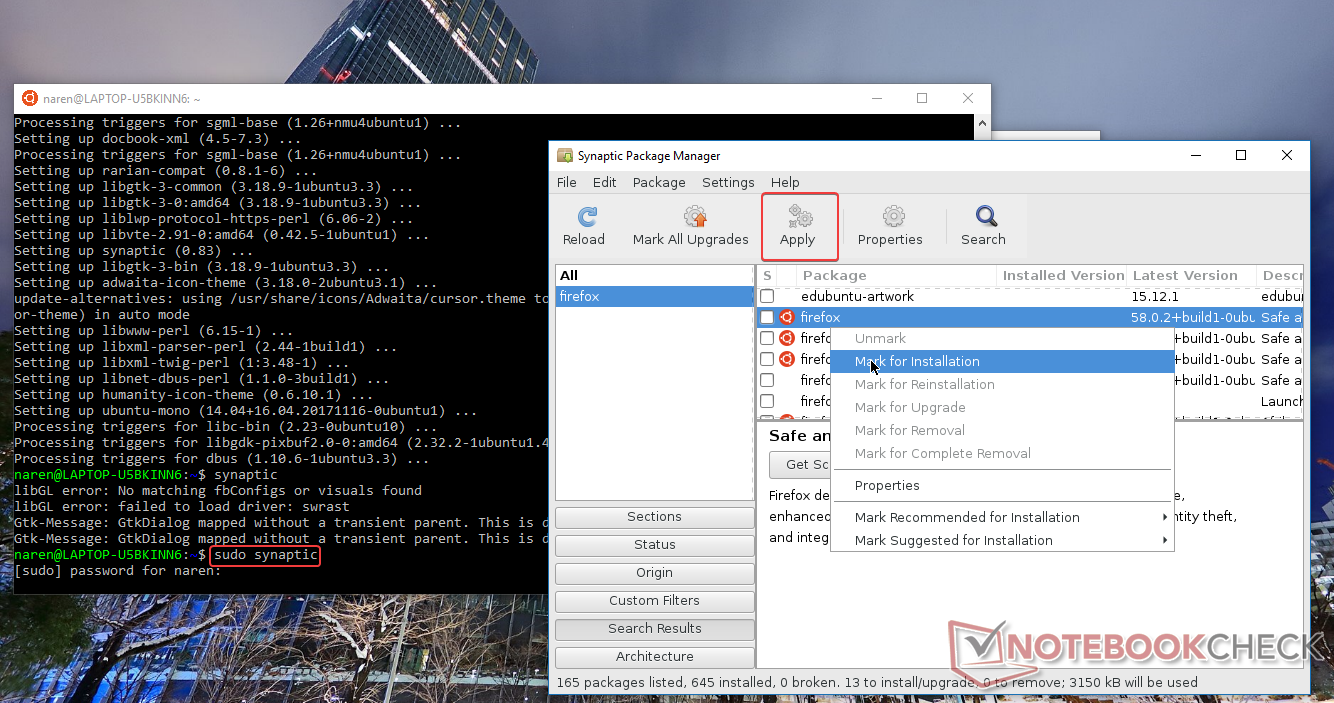1334x703 pixels.
Task: Tick the edubuntu-artwork status checkbox
Action: coord(767,296)
